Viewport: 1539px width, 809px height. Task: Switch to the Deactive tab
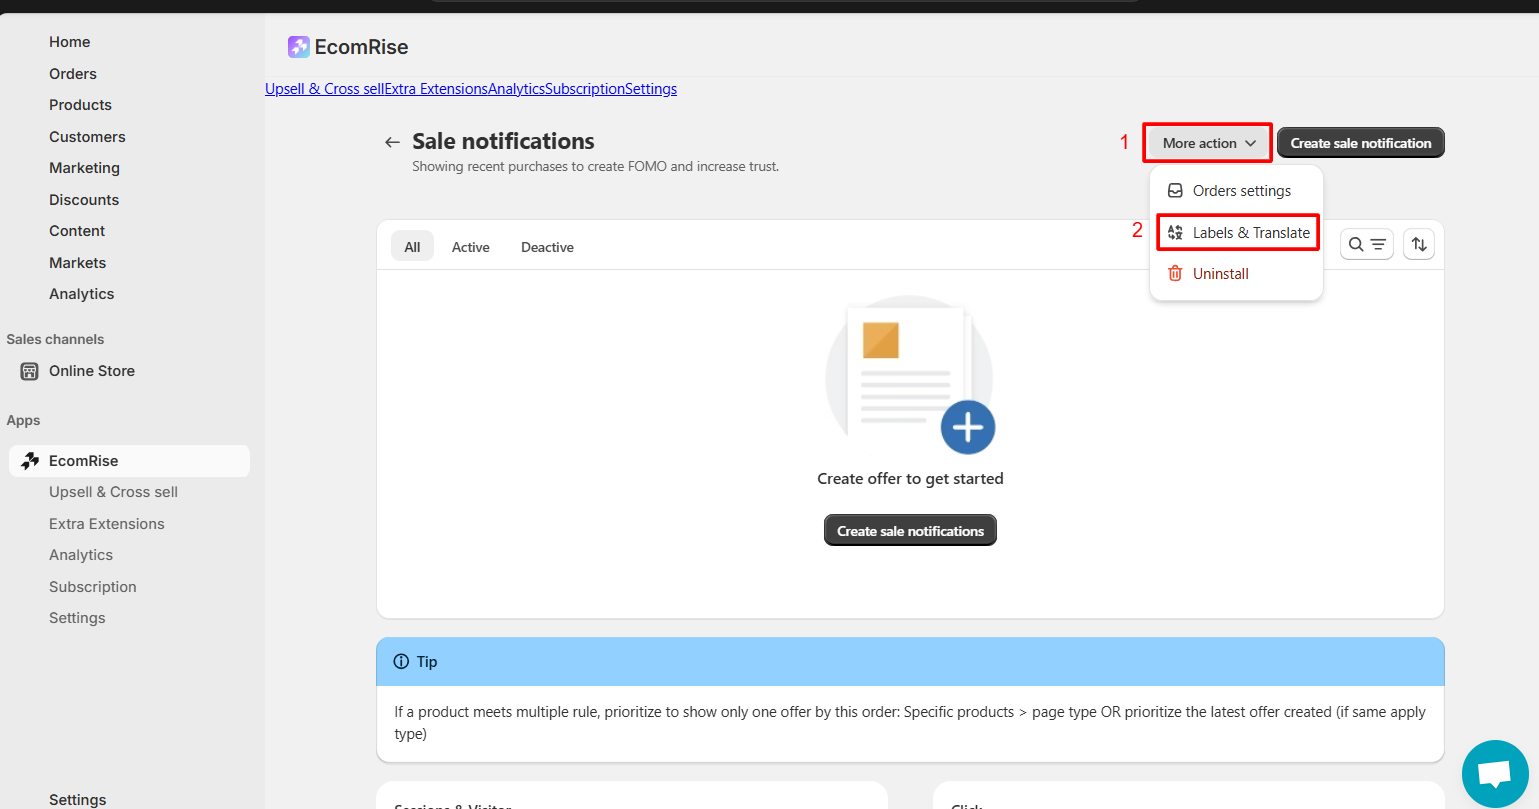(547, 247)
